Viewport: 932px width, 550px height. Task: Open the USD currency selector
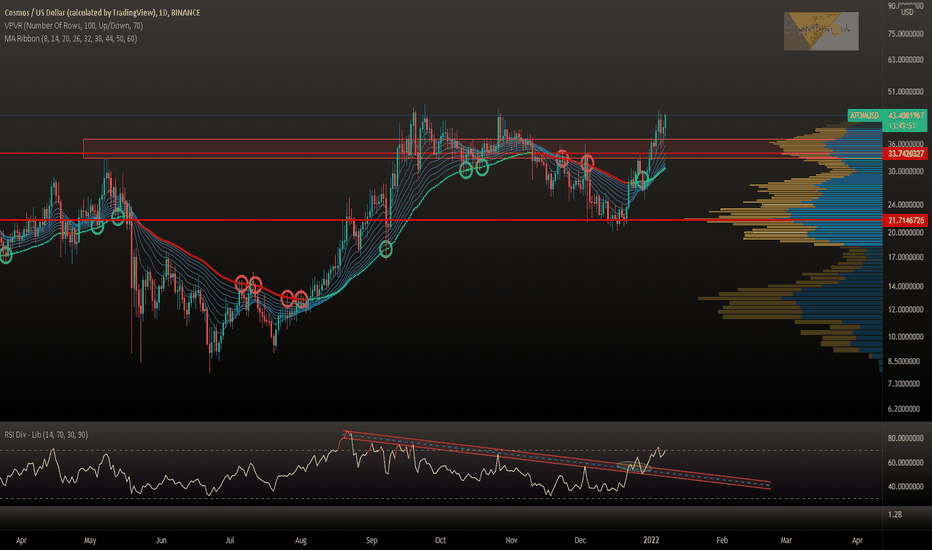coord(907,12)
